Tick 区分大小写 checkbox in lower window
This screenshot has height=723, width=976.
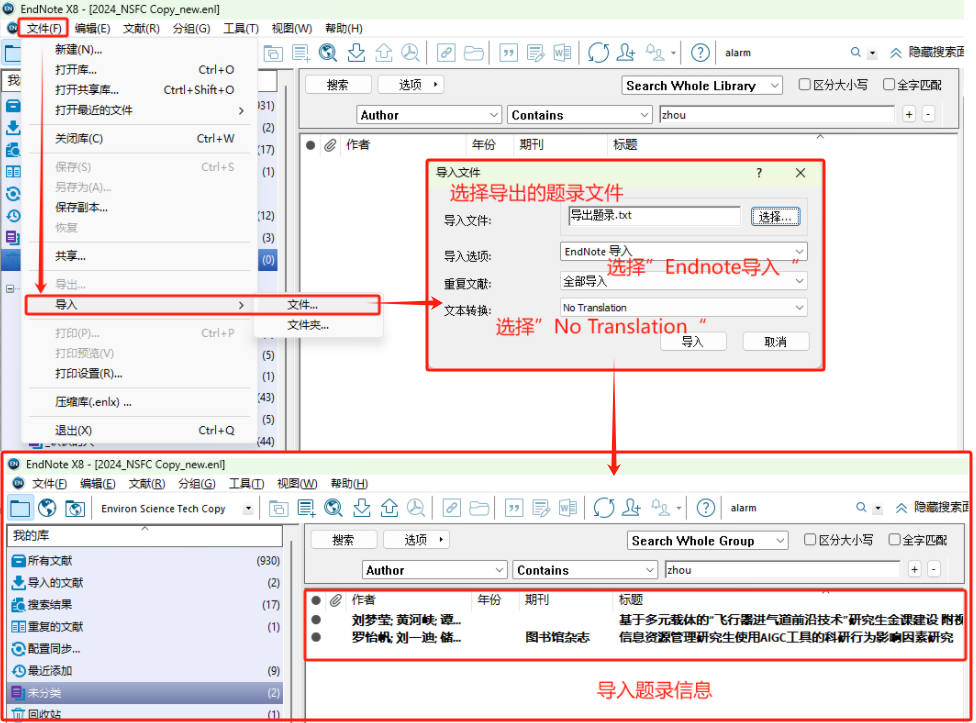tap(810, 539)
